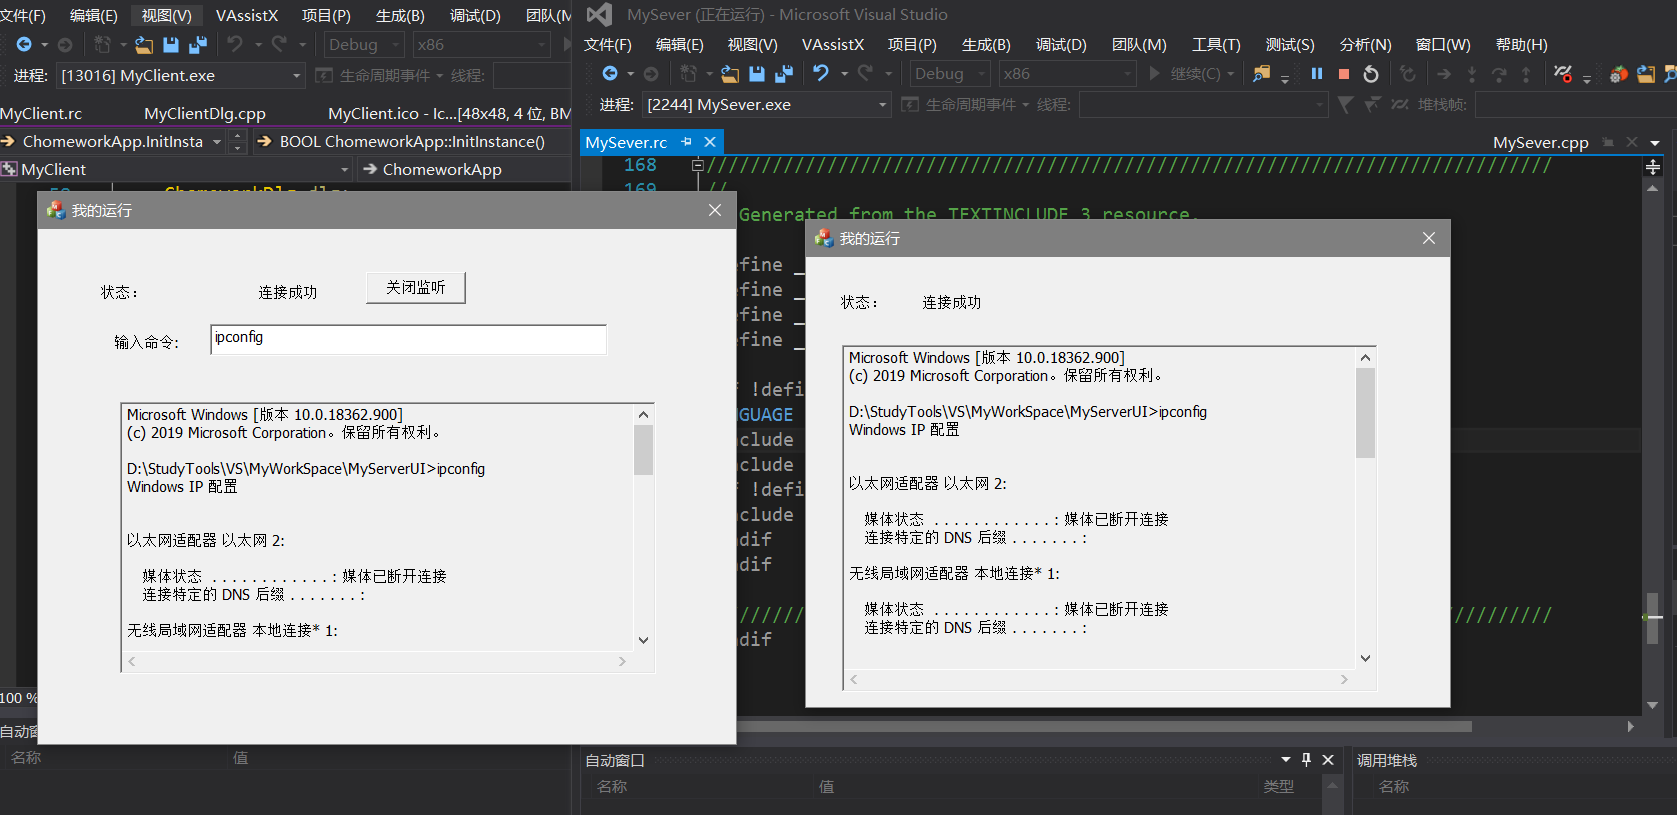Screen dimensions: 1677x815
Task: Click 调用堆栈 panel title
Action: [x=1387, y=760]
